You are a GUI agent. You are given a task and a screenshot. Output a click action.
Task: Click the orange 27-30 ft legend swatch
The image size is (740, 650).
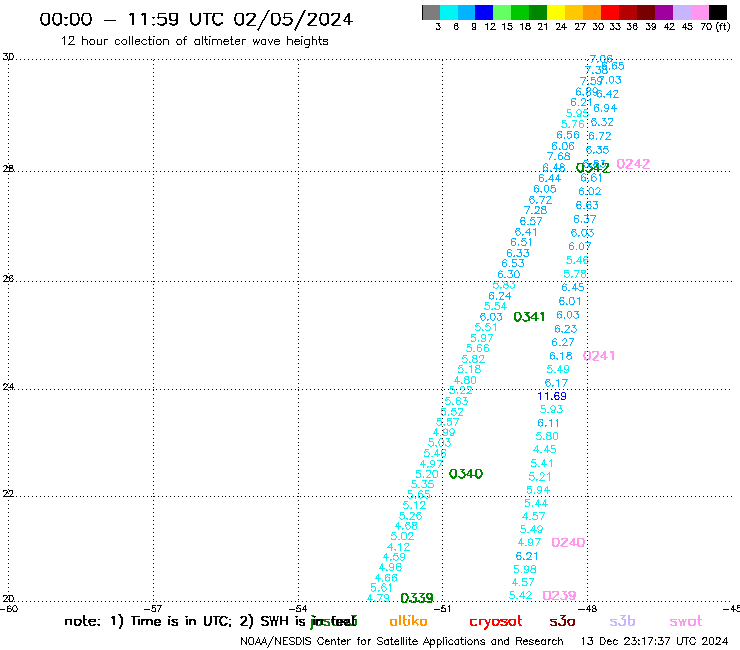(x=592, y=12)
